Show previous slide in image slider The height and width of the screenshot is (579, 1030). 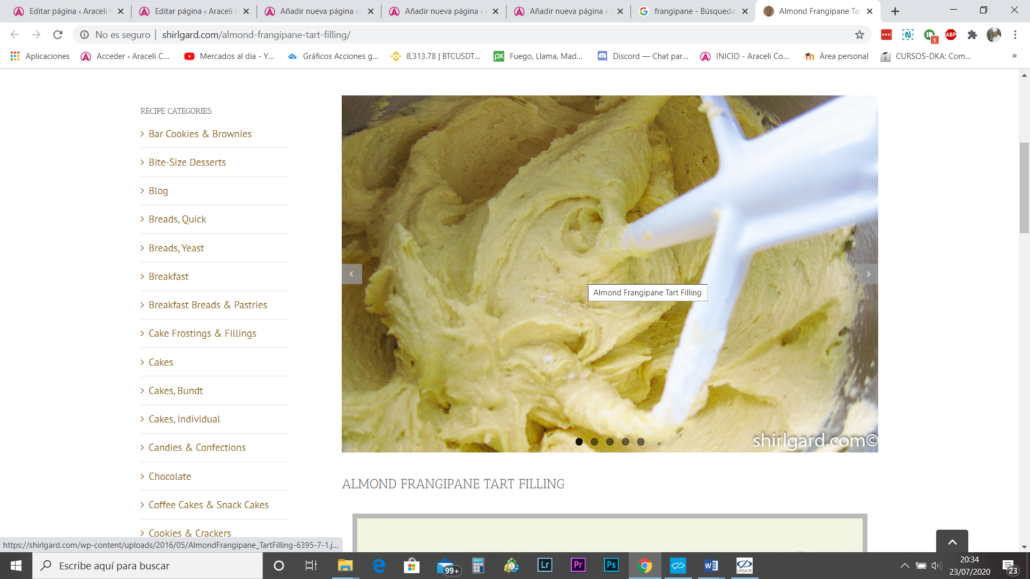click(351, 274)
